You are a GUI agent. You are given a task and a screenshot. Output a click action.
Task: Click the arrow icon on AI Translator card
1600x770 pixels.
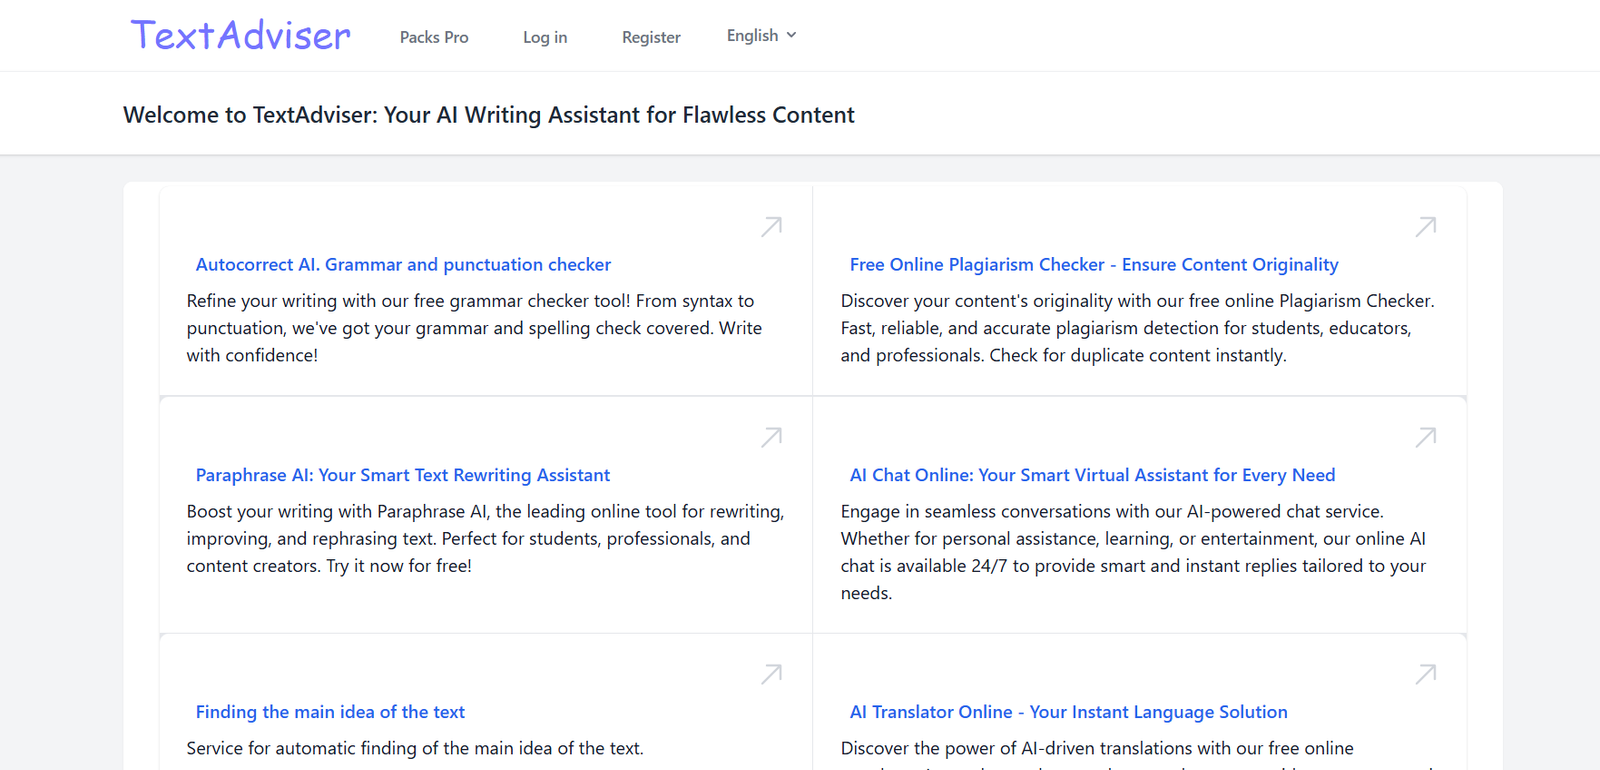click(1426, 674)
